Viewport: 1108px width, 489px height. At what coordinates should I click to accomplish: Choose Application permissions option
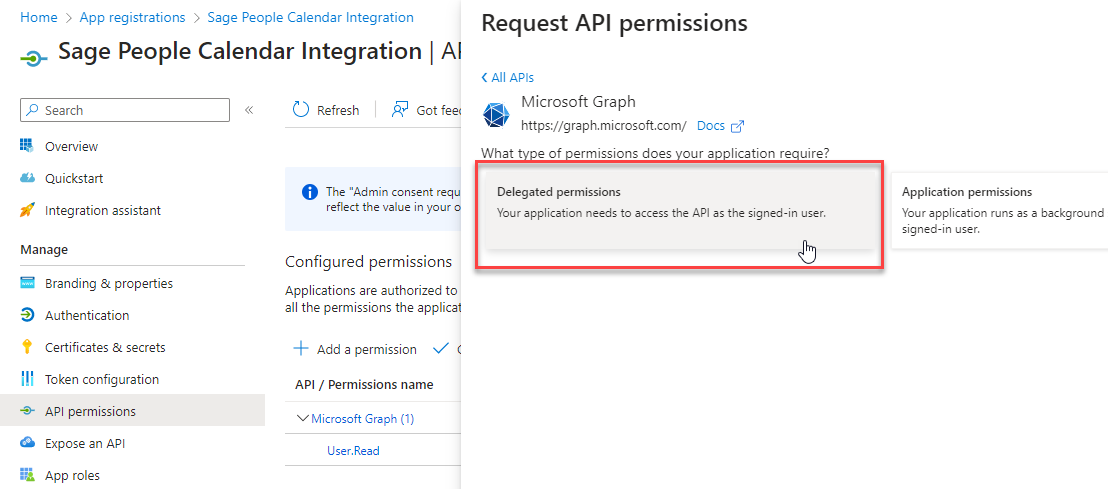1000,209
